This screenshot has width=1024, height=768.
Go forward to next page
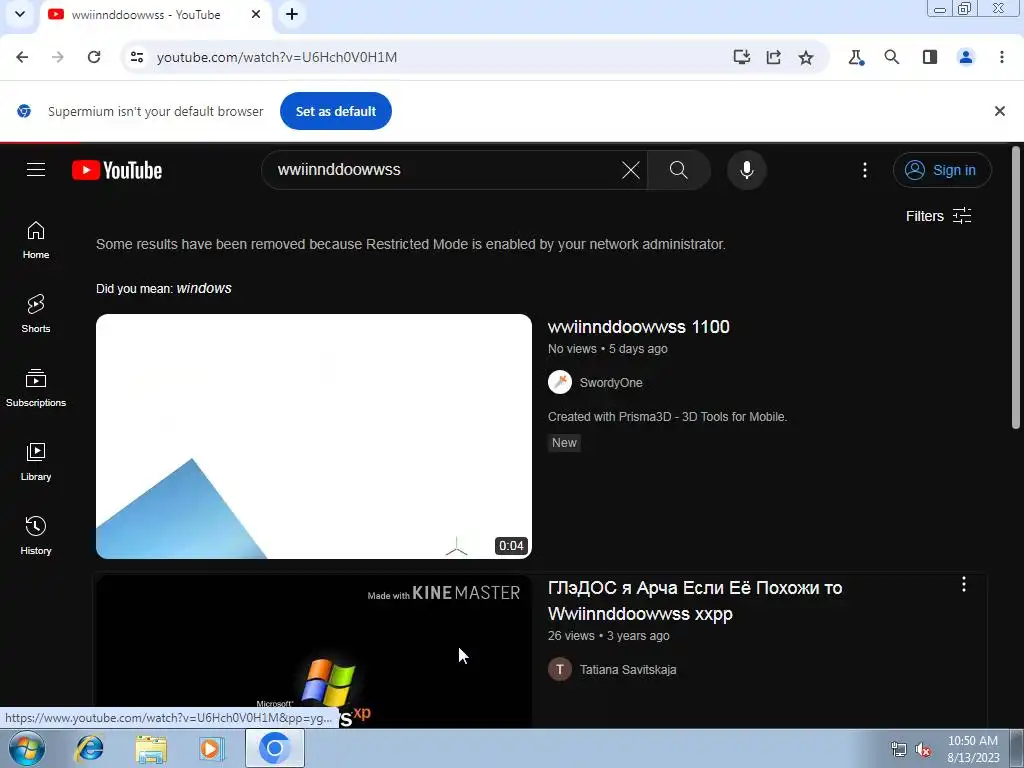pyautogui.click(x=58, y=57)
